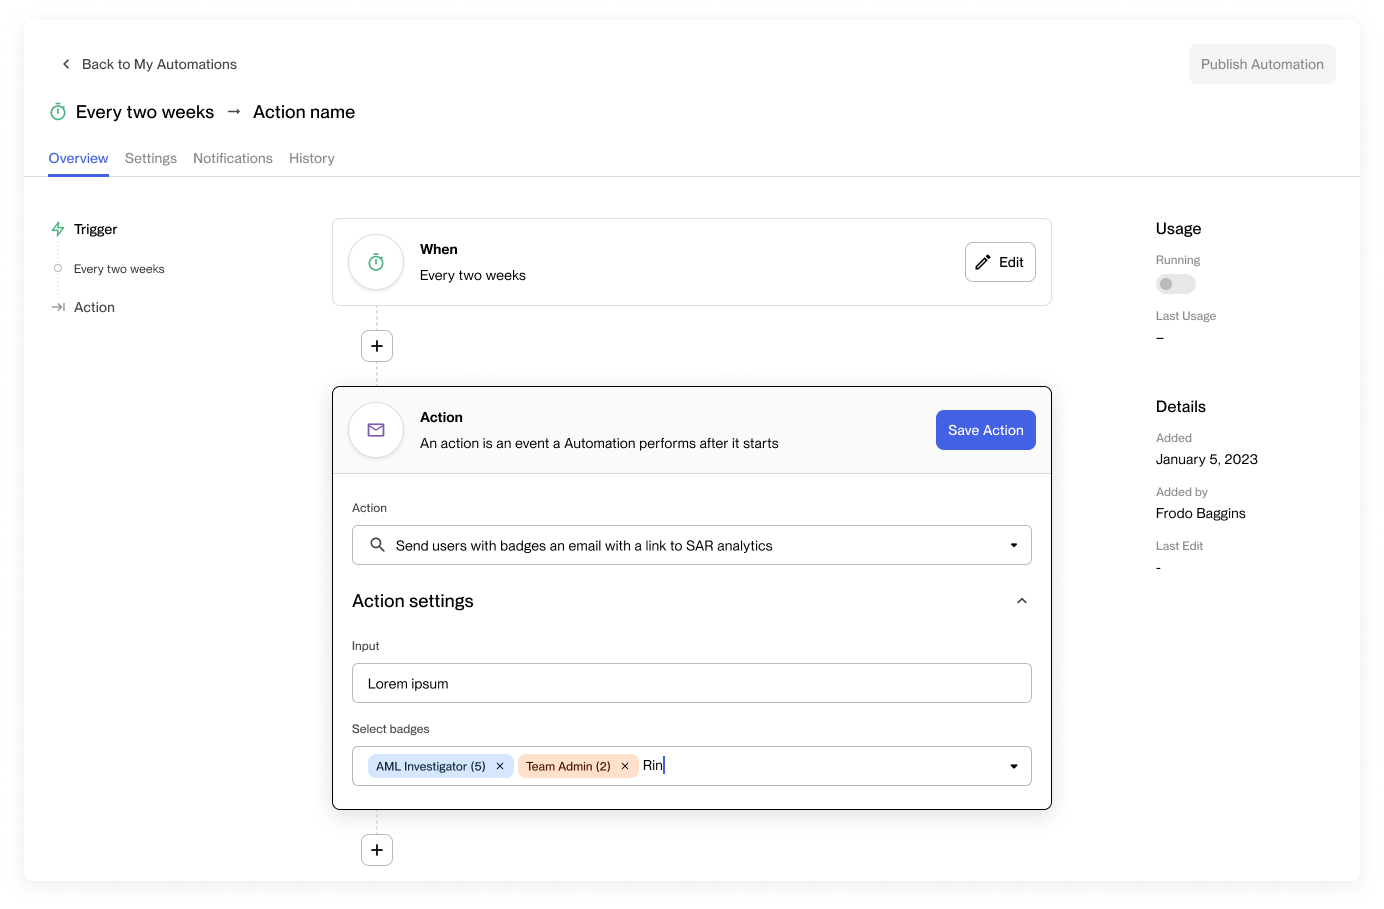Click the plus button below When card
The height and width of the screenshot is (909, 1384).
click(x=377, y=346)
